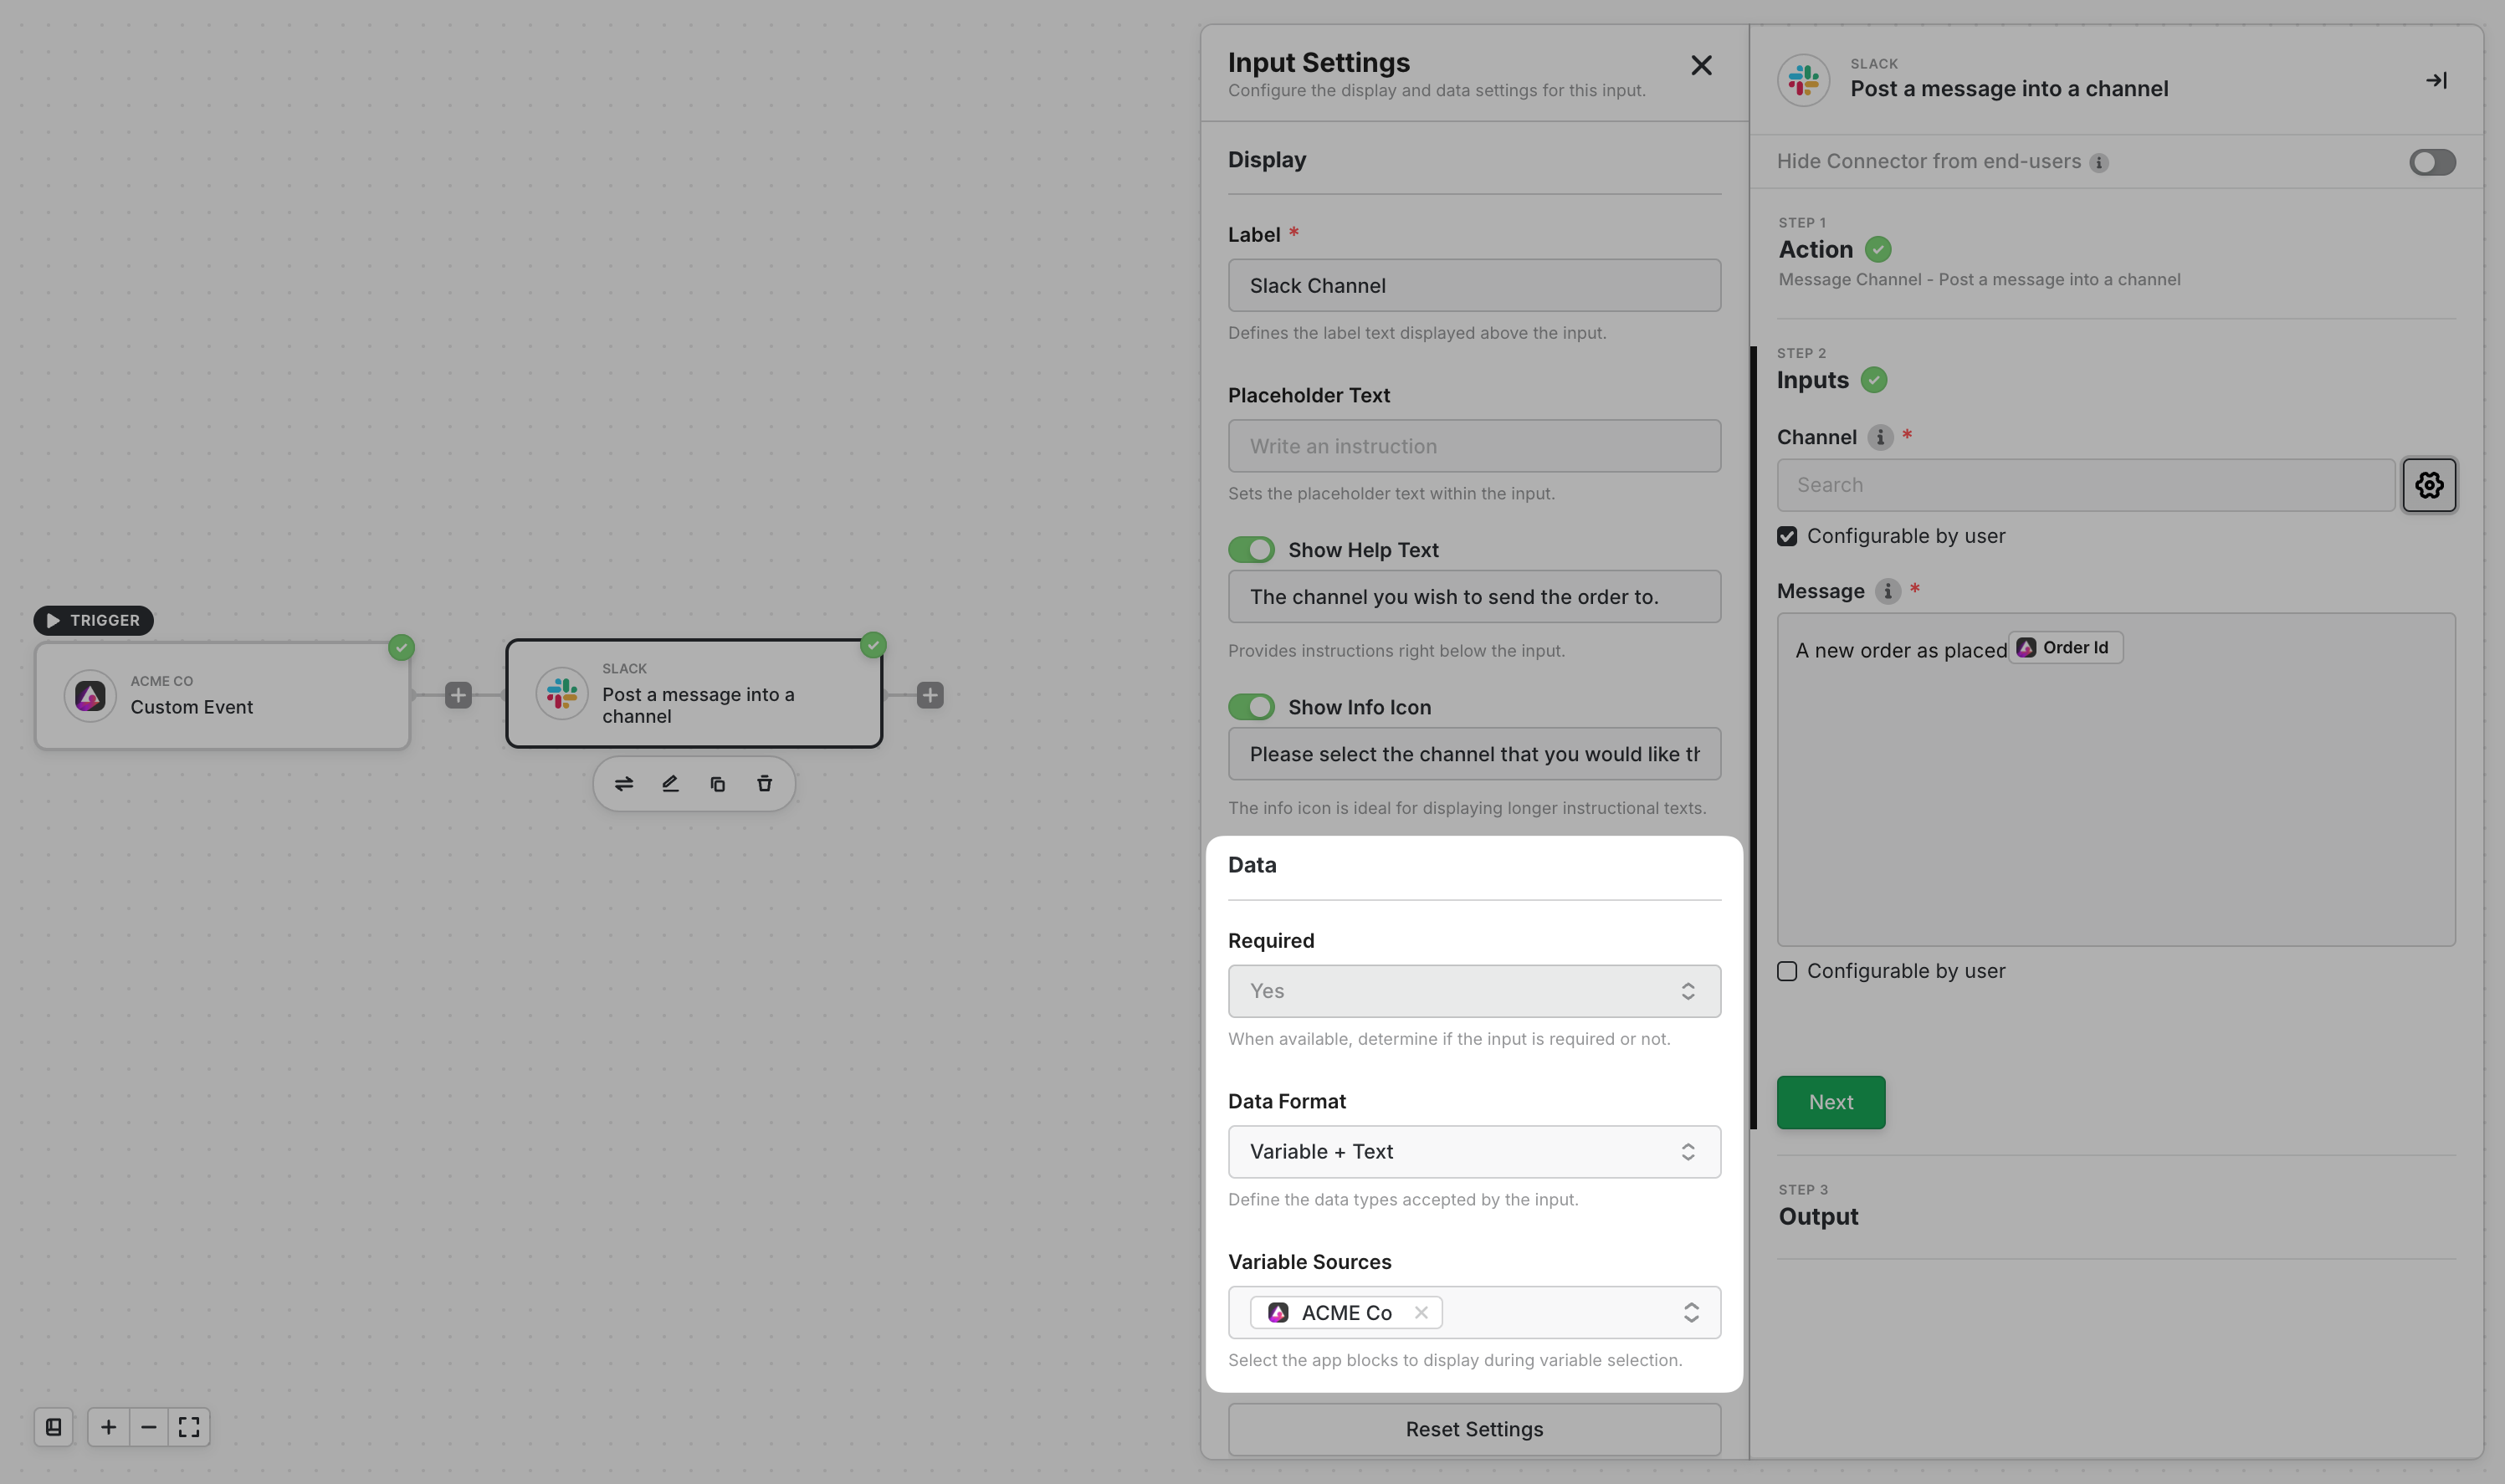Toggle Hide Connector from end-users switch

coord(2431,162)
